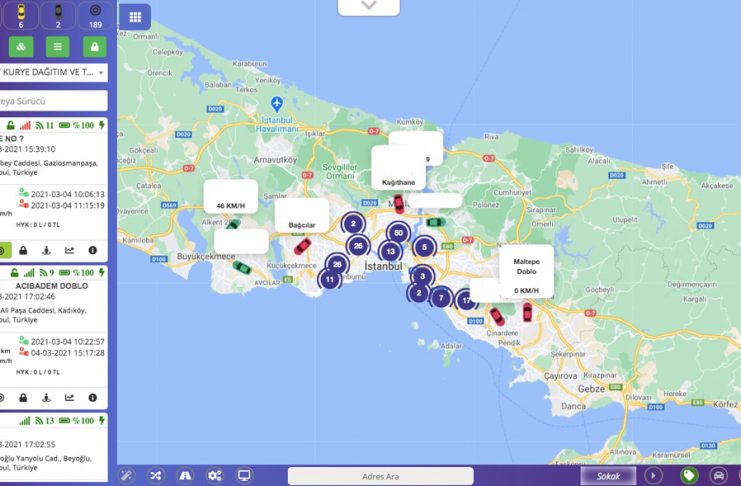The image size is (741, 486).
Task: Select the timestamp 2021-03-04 11:15:19
Action: pos(68,206)
